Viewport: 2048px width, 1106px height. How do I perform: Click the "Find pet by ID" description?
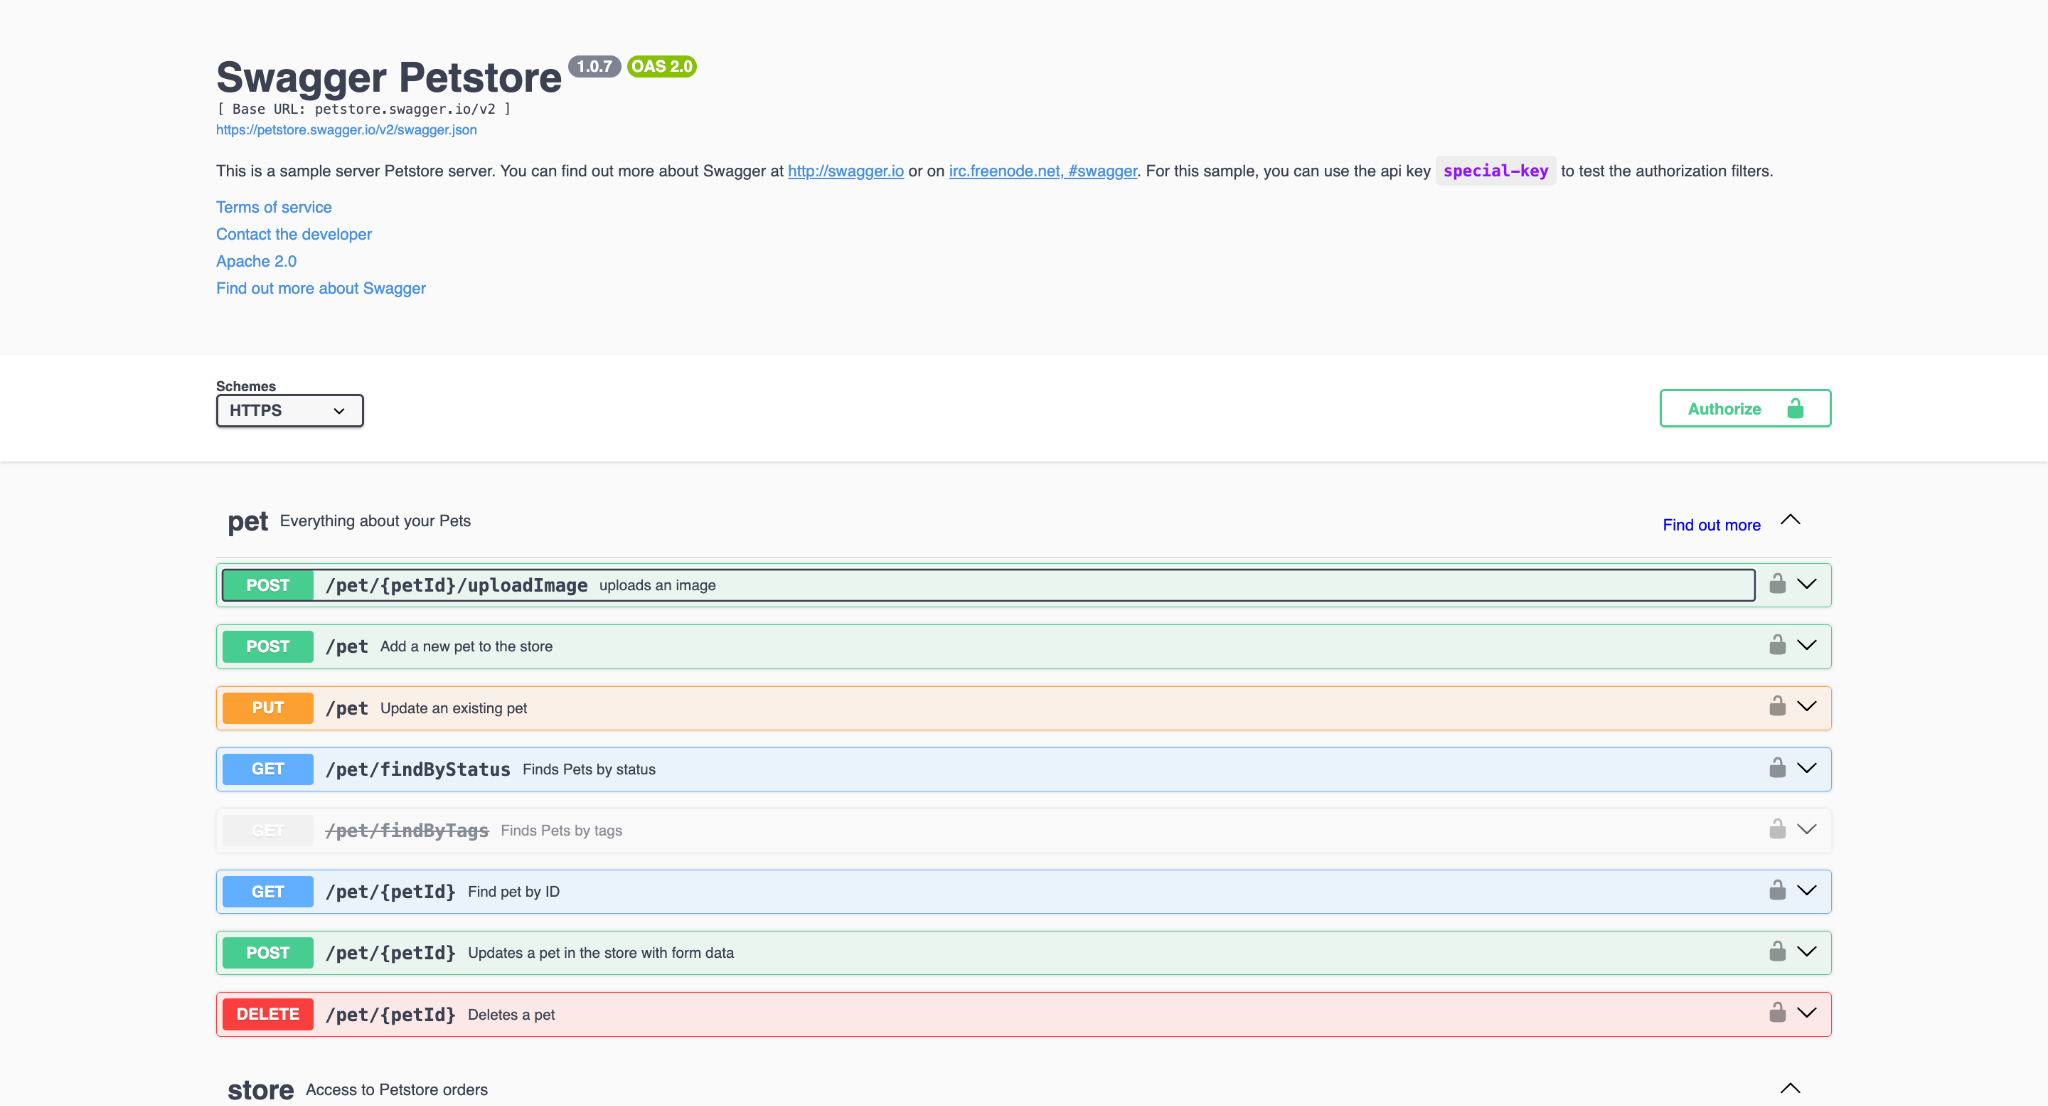click(514, 892)
